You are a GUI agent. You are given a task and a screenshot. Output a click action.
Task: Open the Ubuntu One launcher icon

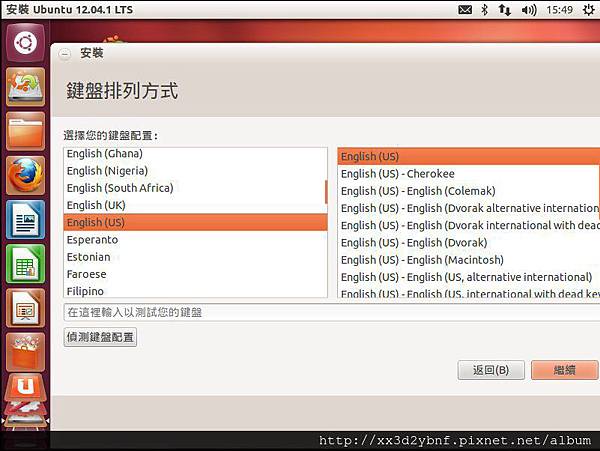(26, 387)
